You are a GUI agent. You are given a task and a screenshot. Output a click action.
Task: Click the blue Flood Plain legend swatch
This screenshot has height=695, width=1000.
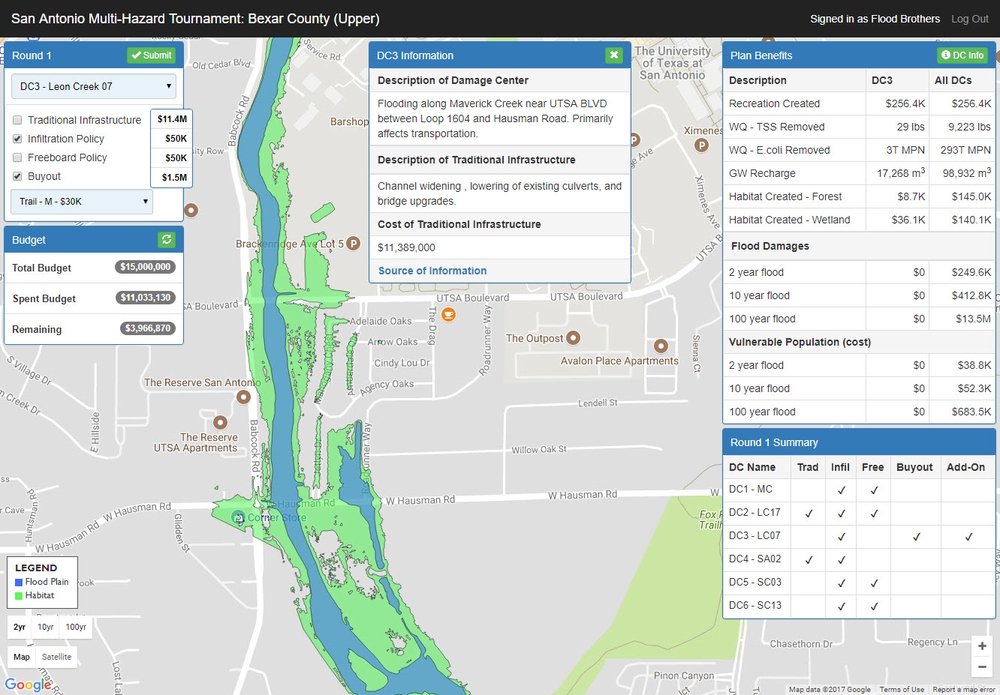click(19, 582)
